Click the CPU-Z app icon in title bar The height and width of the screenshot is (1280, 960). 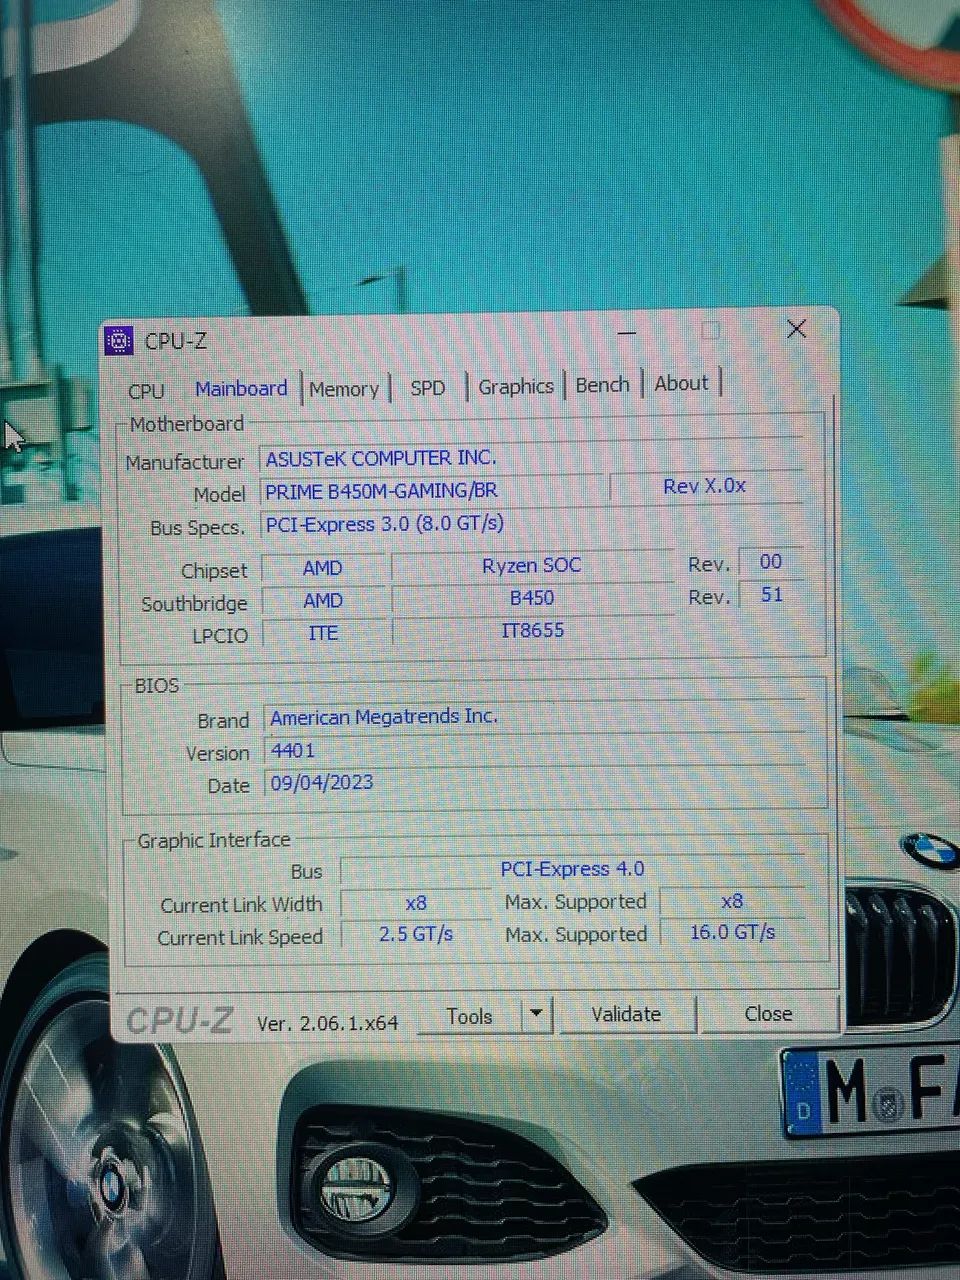coord(119,341)
